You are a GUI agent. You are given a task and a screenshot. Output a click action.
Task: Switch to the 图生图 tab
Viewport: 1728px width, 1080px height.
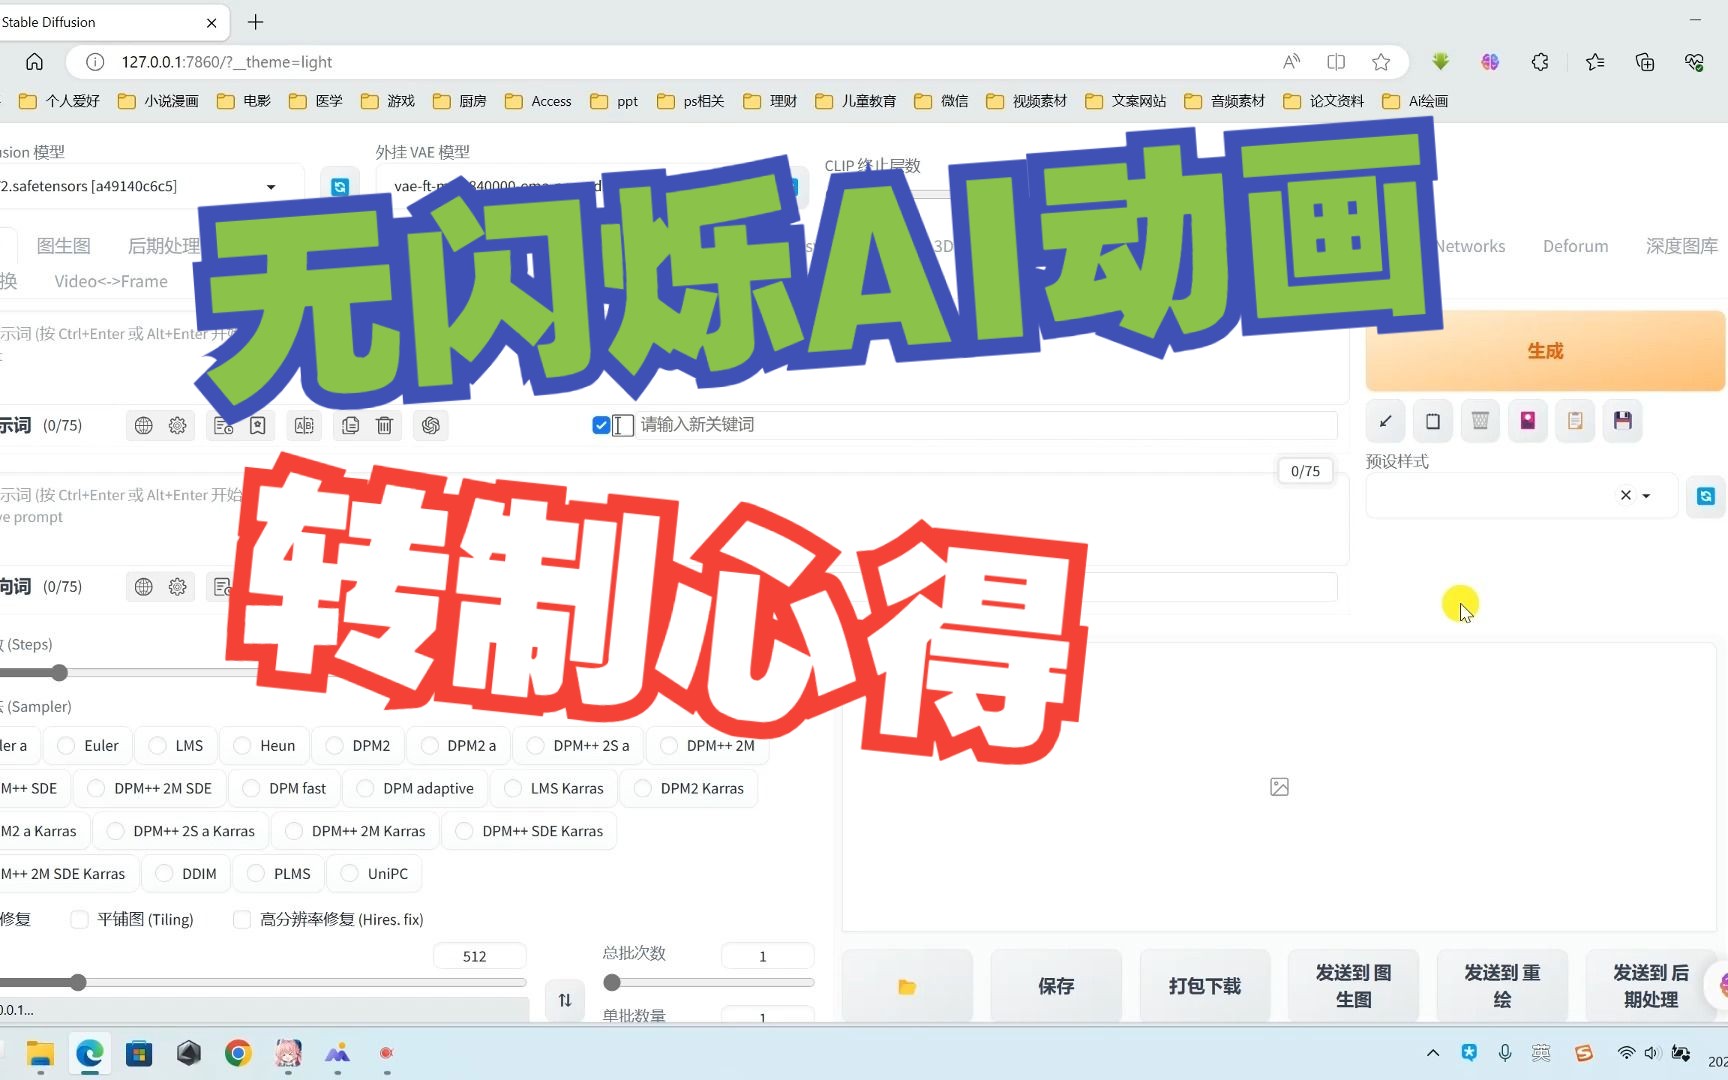point(63,247)
